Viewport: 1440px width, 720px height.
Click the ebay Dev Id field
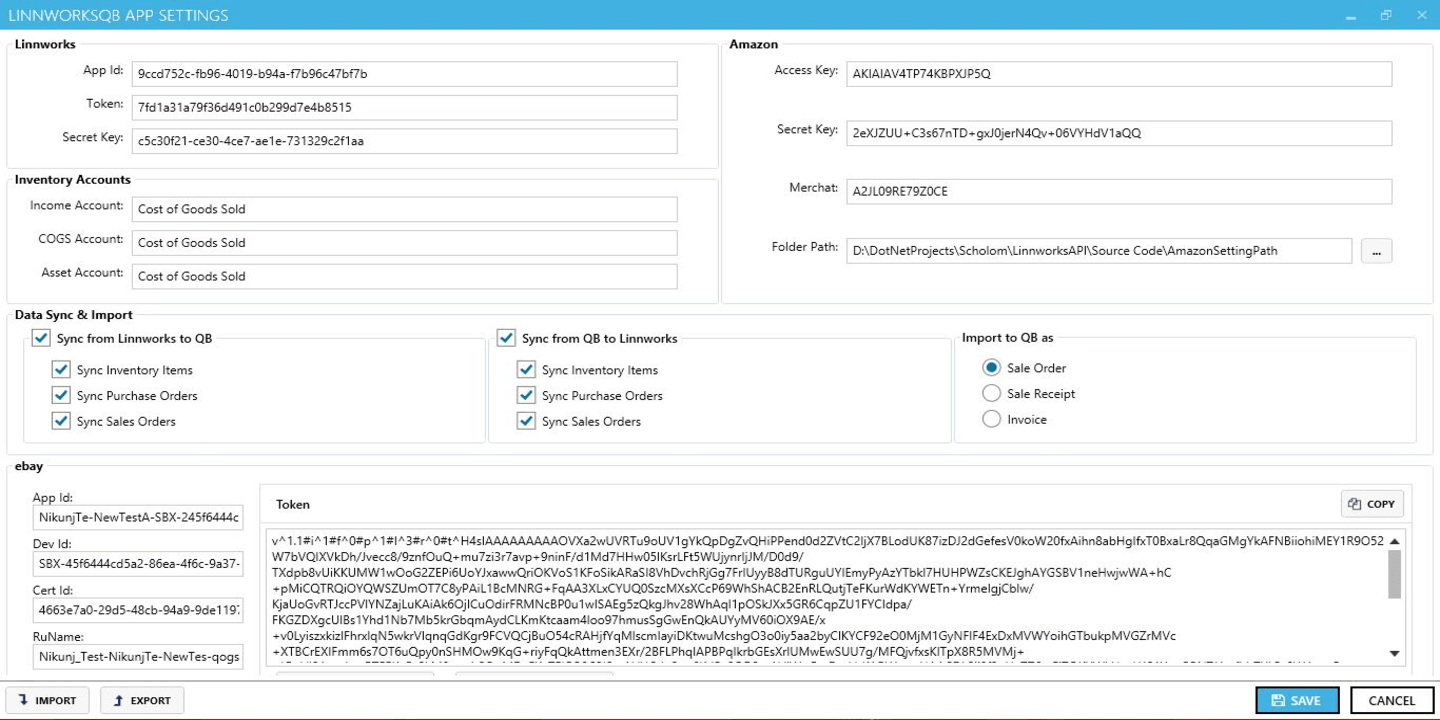tap(137, 564)
